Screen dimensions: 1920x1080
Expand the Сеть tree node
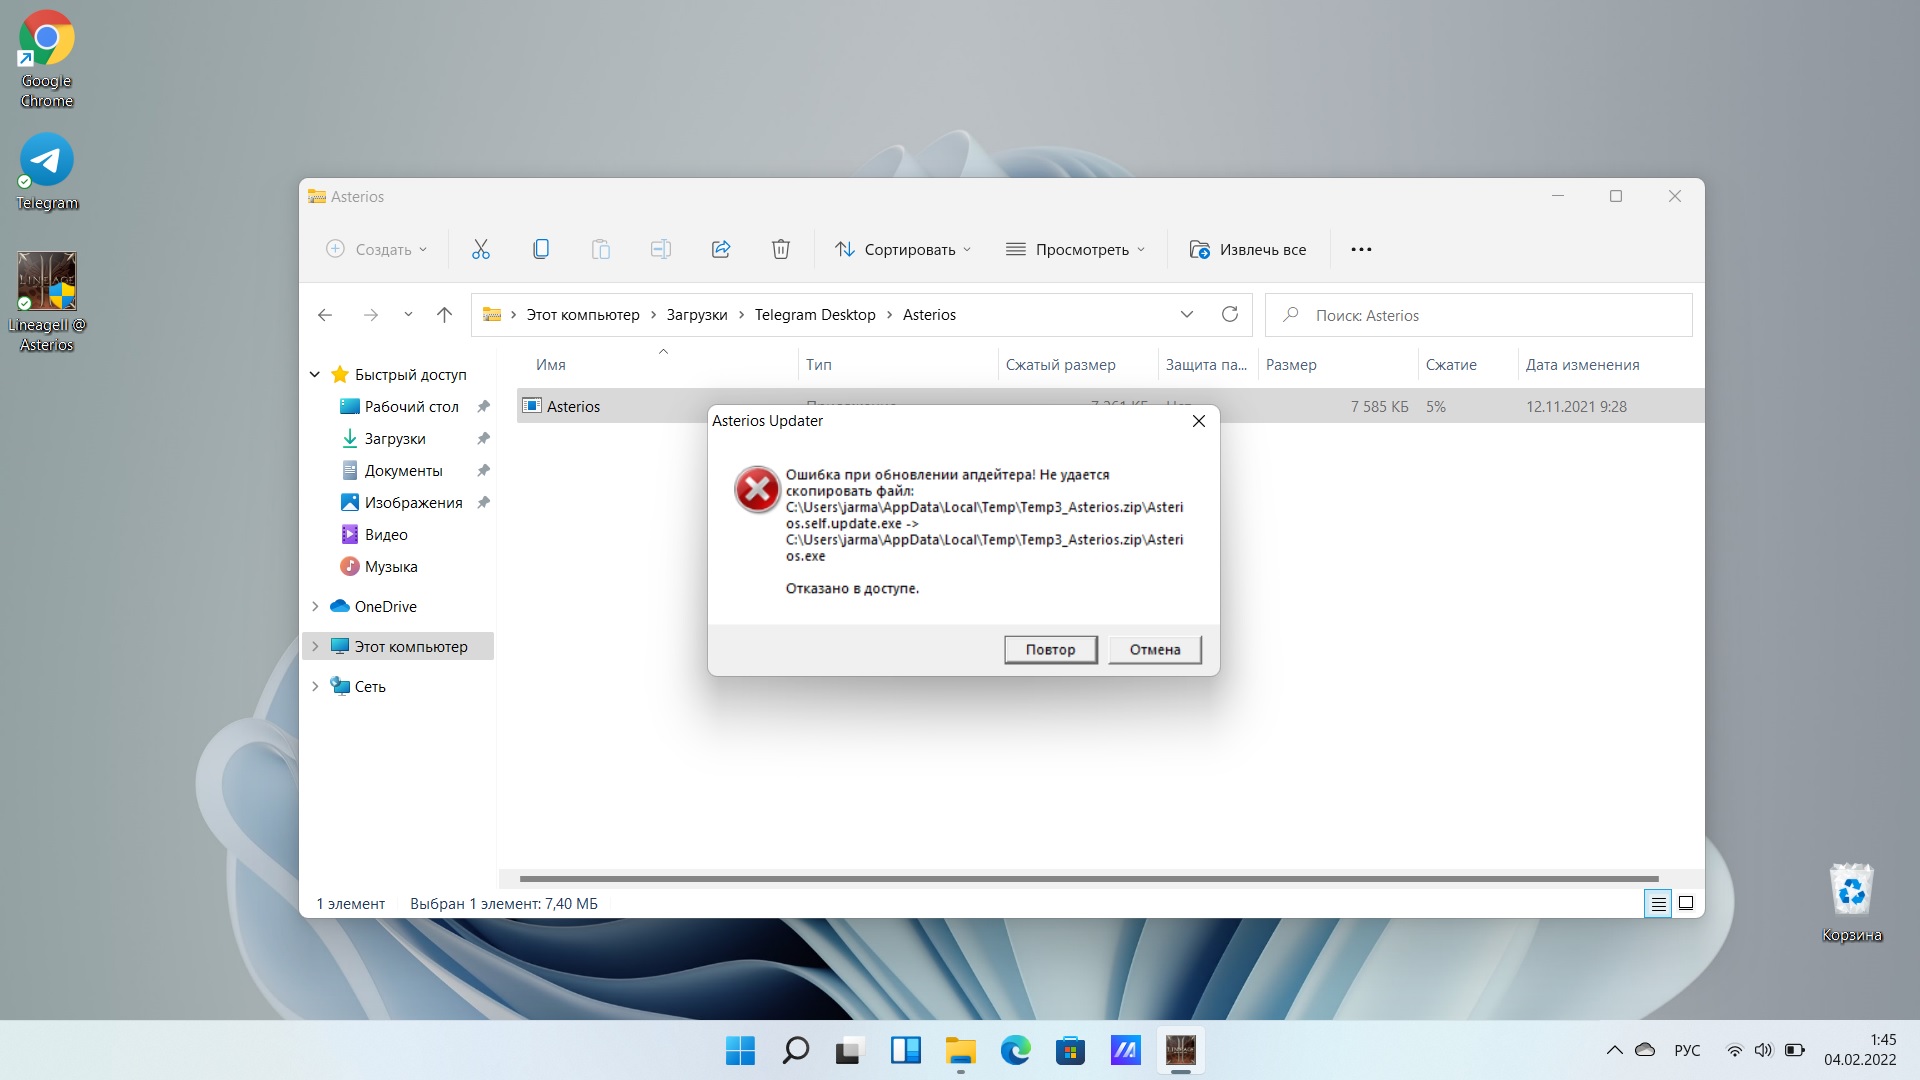pyautogui.click(x=315, y=686)
